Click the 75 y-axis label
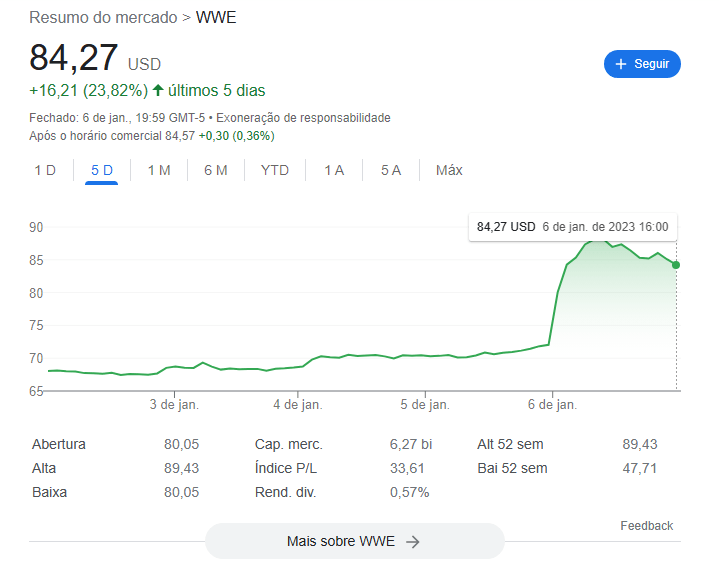This screenshot has width=719, height=564. [x=36, y=326]
